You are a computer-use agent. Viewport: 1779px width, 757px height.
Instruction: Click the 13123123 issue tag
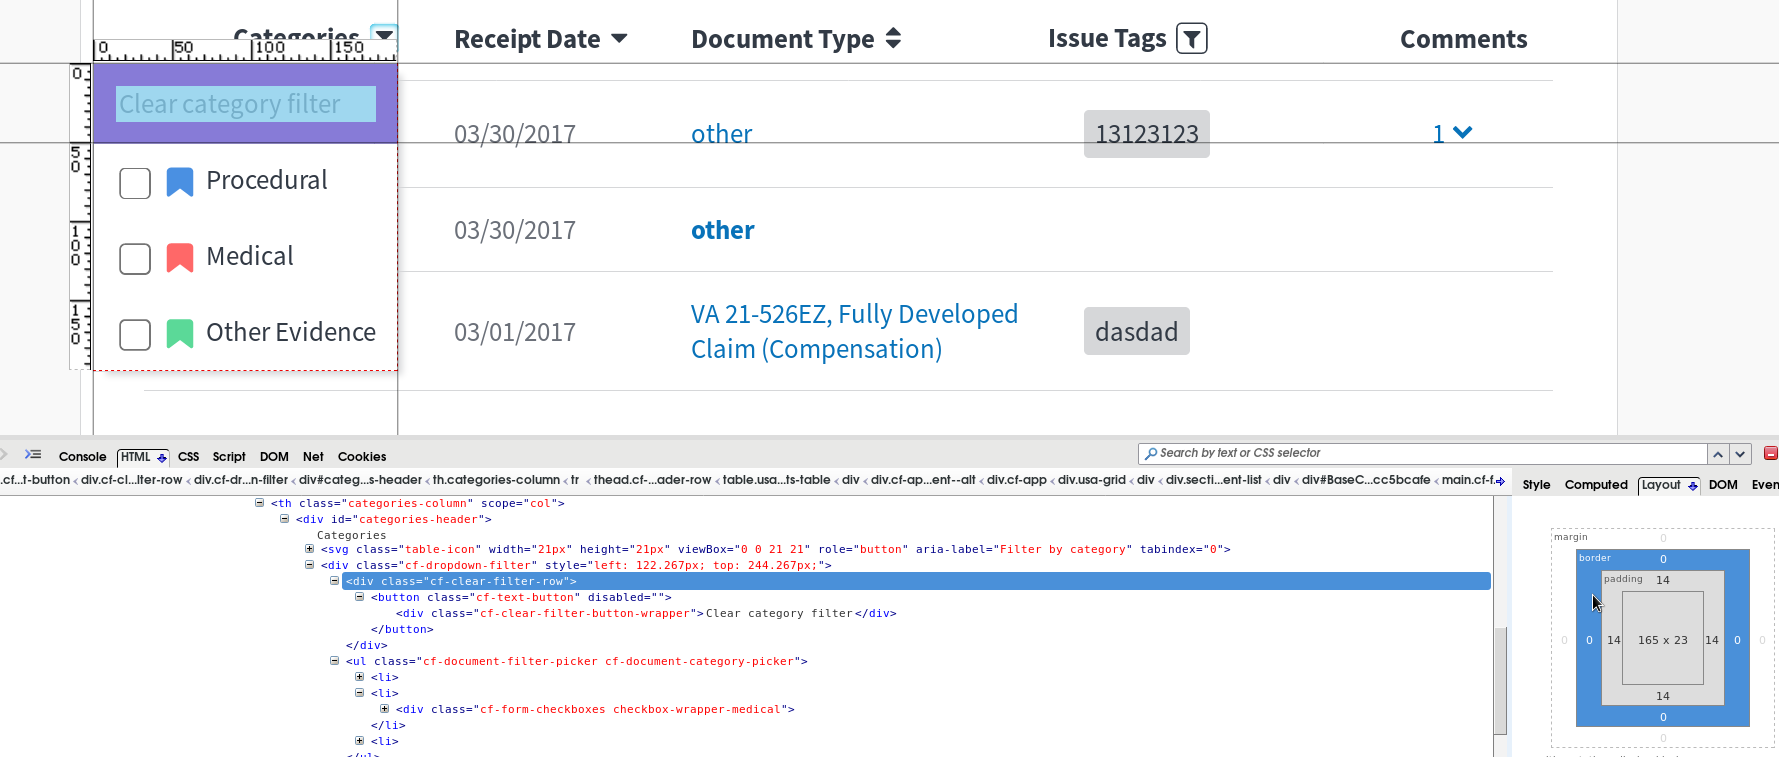click(1147, 134)
